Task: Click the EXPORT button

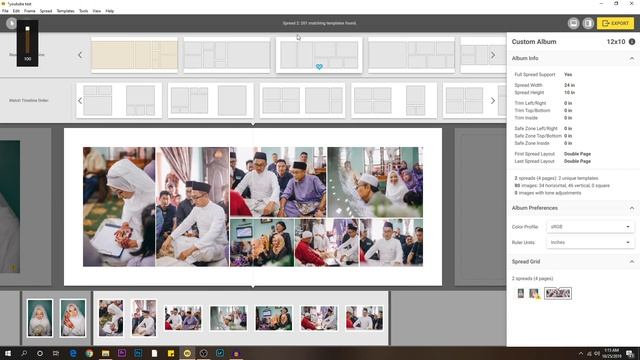Action: coord(616,23)
